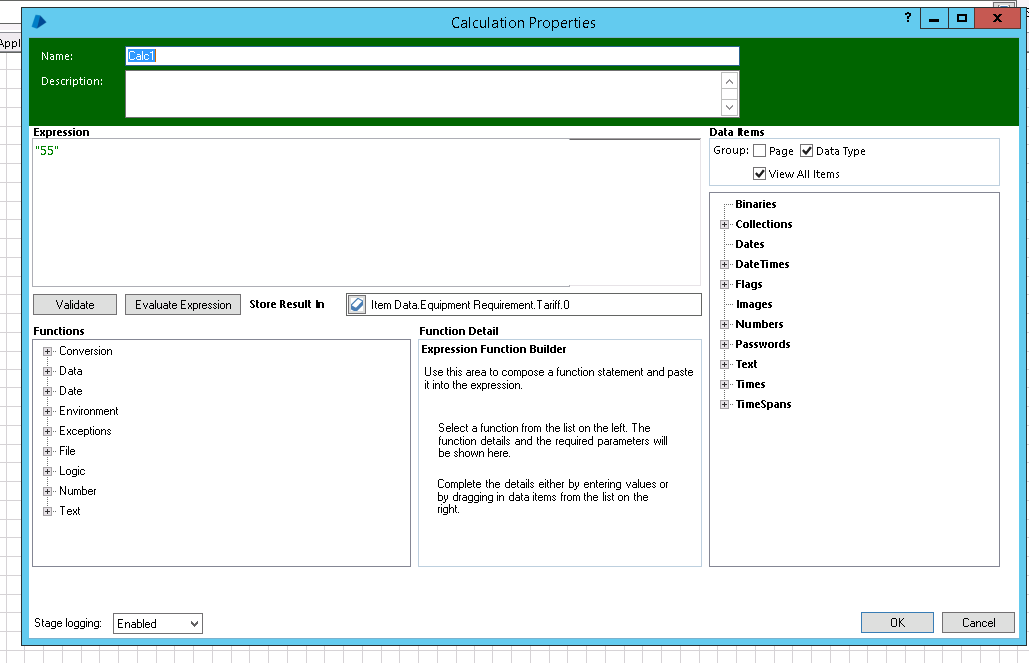Select the Logic category label
The height and width of the screenshot is (663, 1029).
pyautogui.click(x=72, y=471)
